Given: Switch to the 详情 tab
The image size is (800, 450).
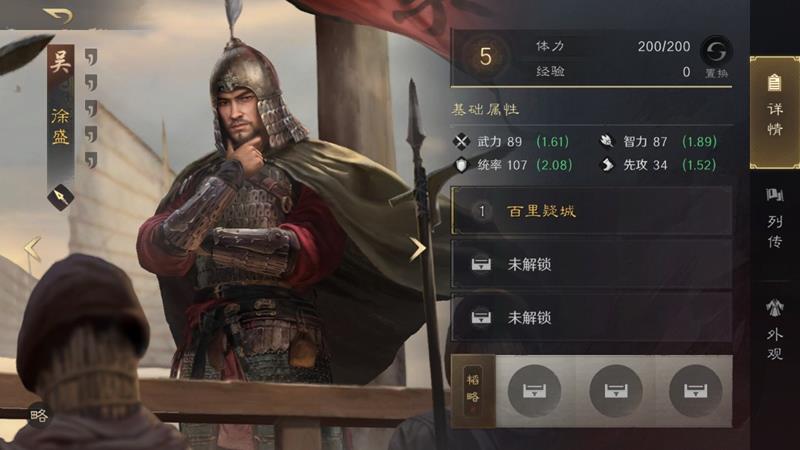Looking at the screenshot, I should (x=774, y=112).
